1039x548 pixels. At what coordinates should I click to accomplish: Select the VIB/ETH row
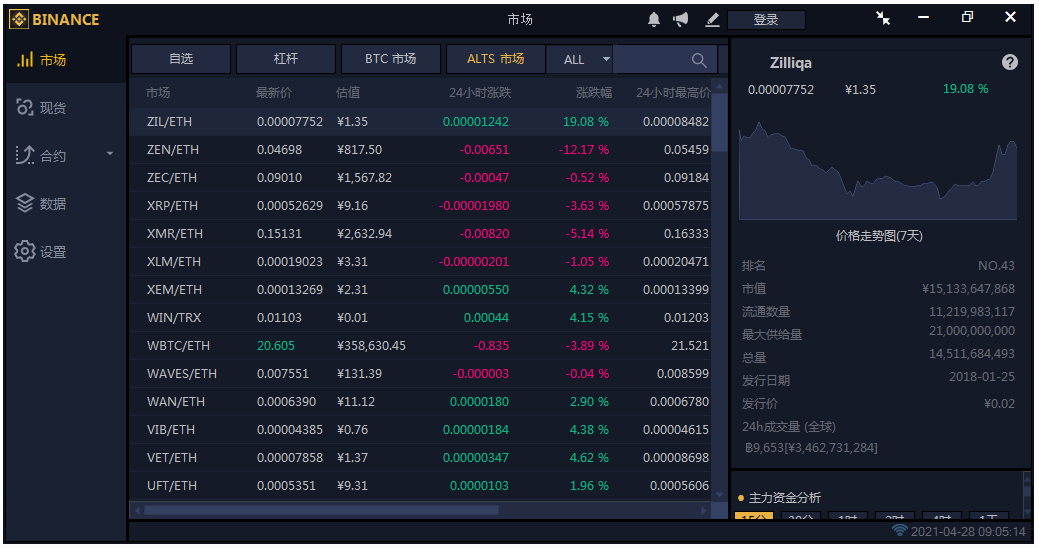coord(420,429)
